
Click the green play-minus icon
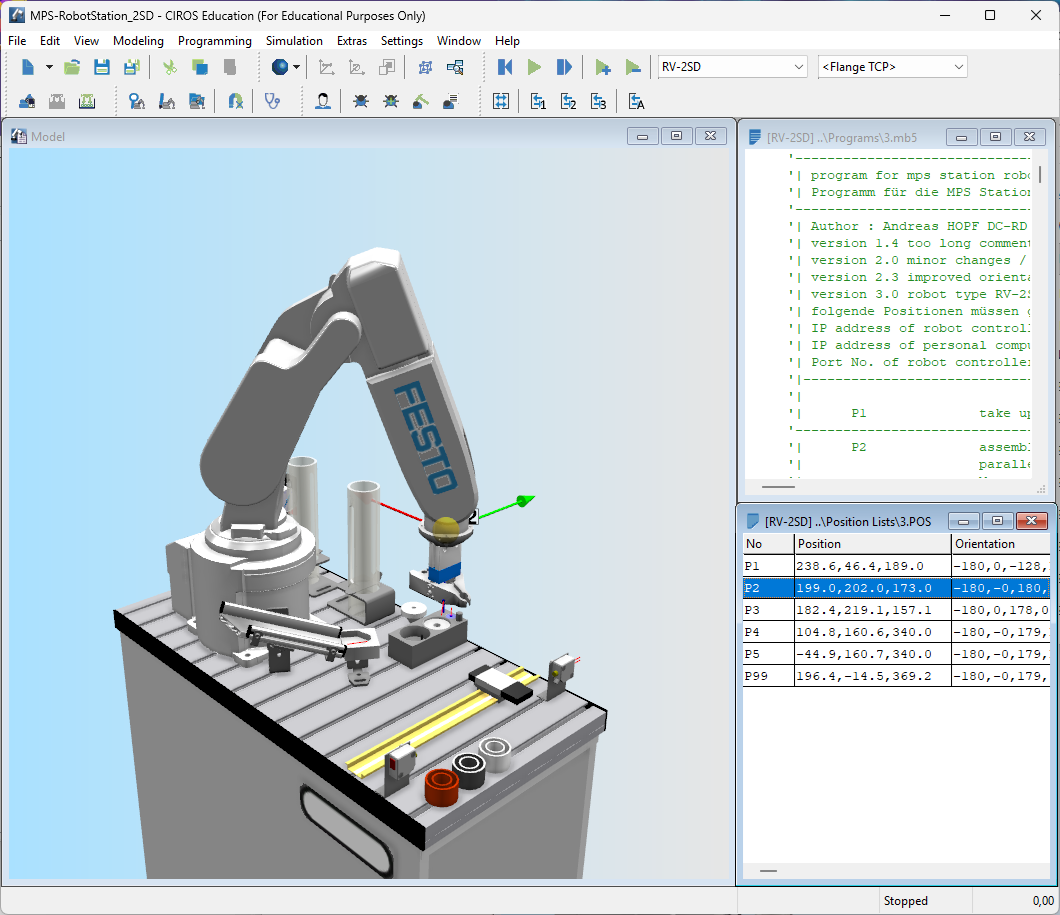(633, 67)
